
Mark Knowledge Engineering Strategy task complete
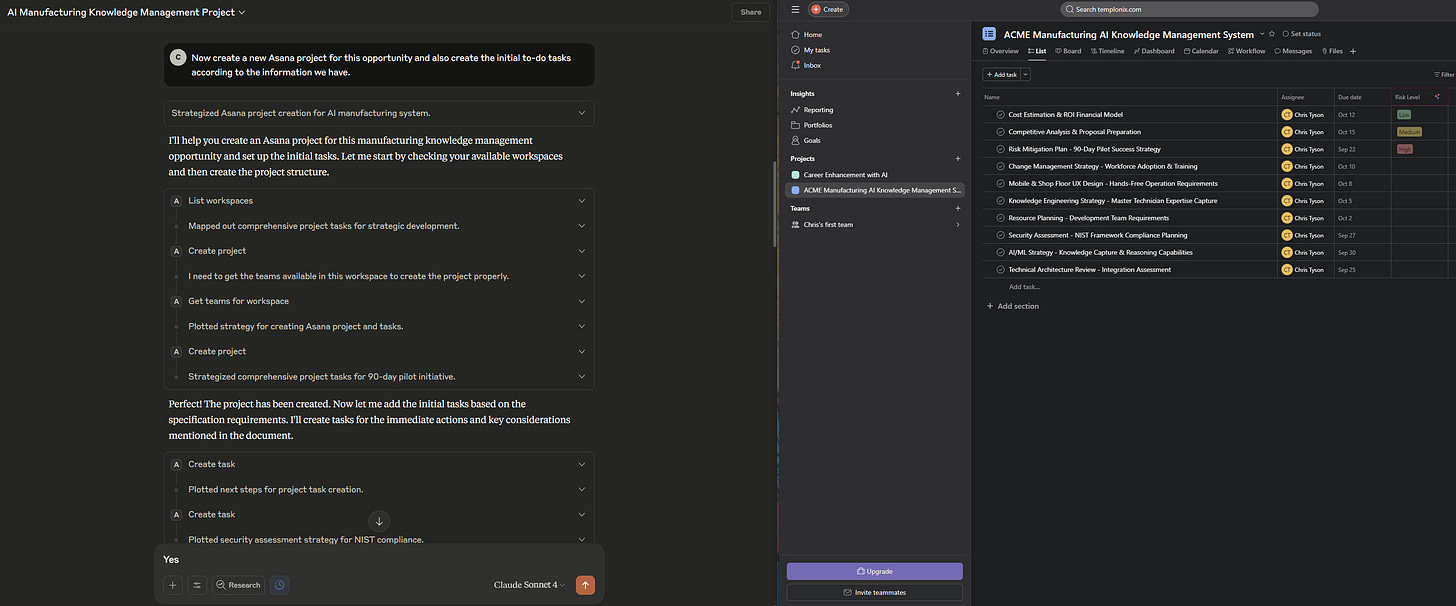[x=1000, y=201]
